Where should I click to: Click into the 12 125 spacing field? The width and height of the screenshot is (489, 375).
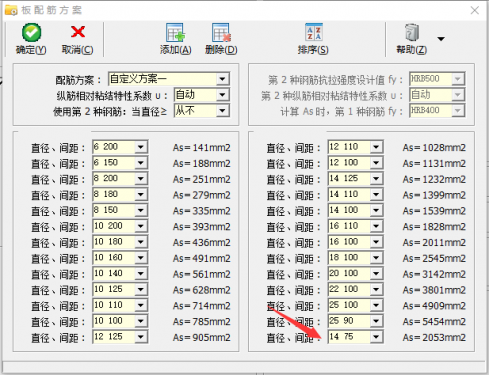click(x=114, y=337)
